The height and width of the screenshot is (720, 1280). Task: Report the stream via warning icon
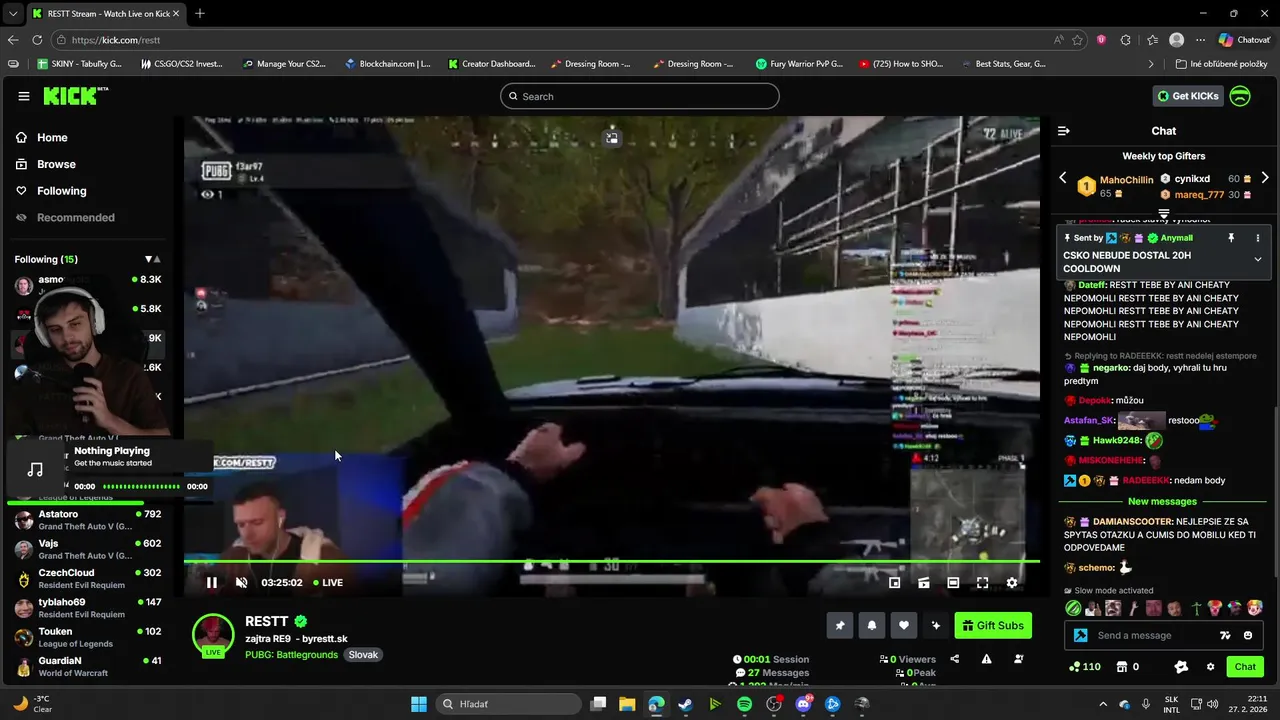point(987,659)
